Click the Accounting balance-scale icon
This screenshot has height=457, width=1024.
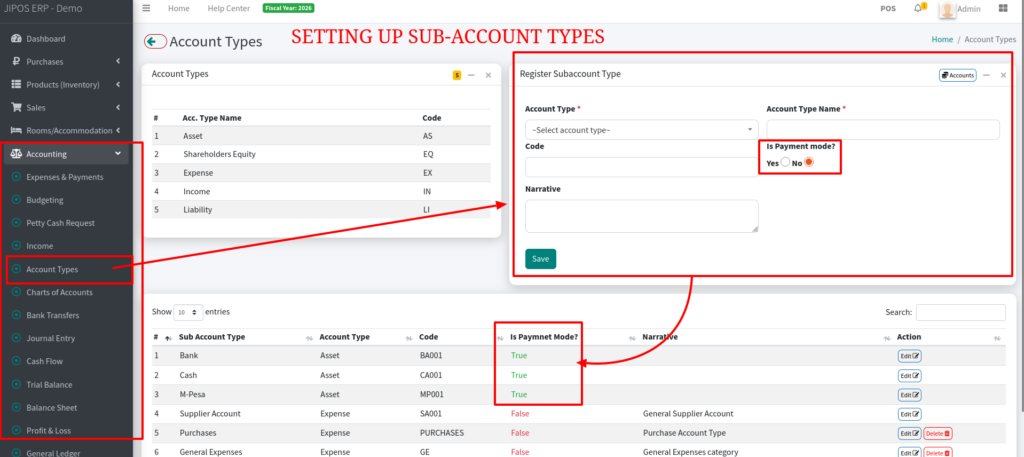16,154
